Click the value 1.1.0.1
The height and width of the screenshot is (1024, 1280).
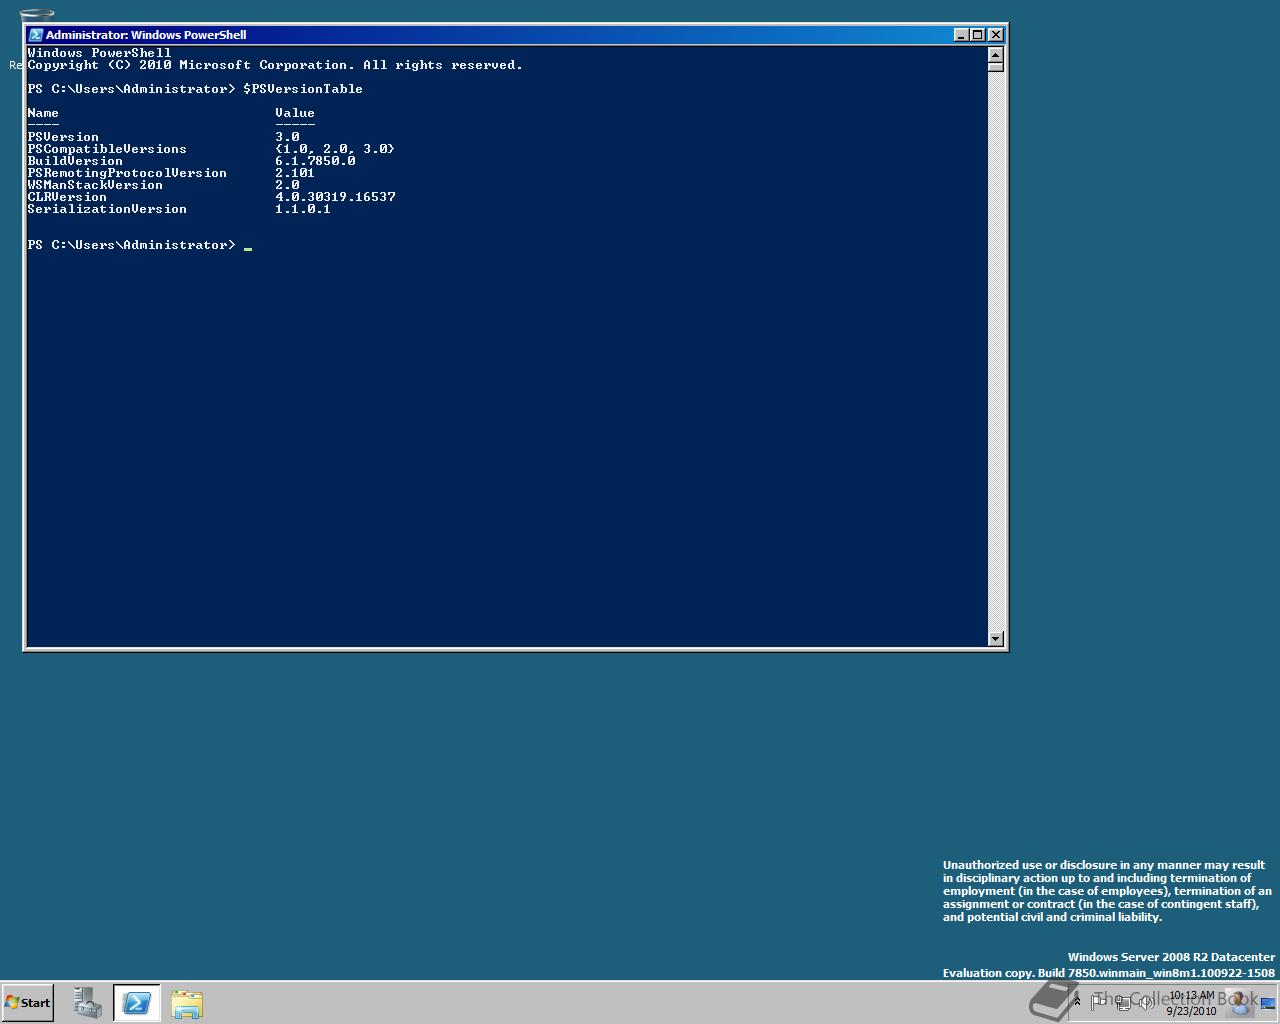(x=303, y=209)
